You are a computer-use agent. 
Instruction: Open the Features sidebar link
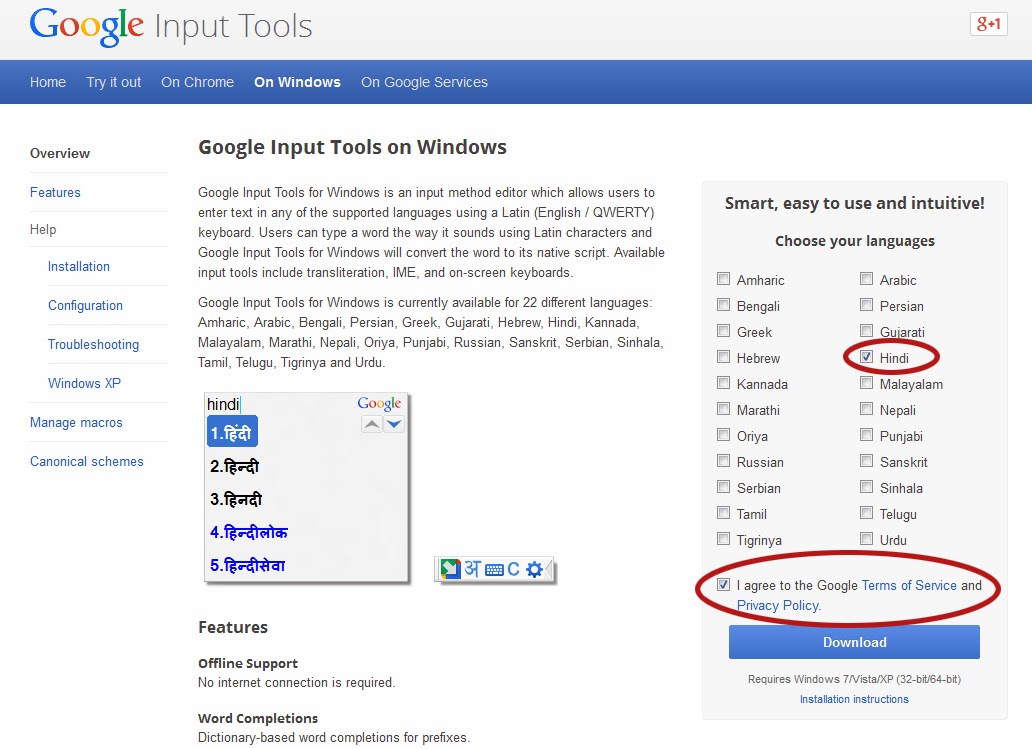click(55, 192)
